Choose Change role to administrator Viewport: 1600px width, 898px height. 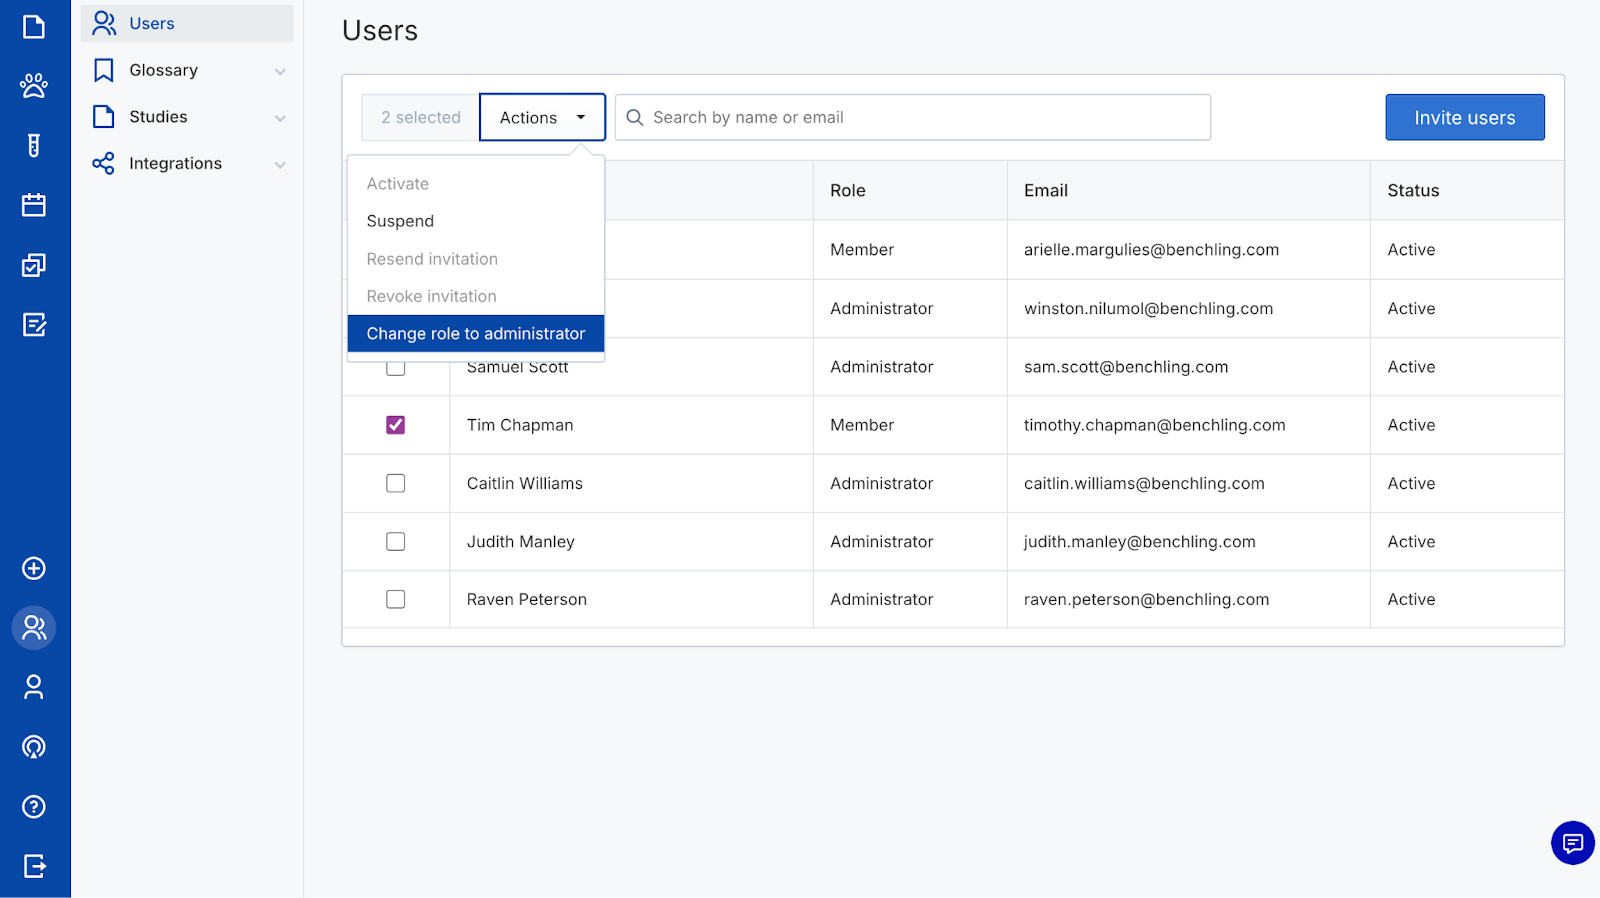475,334
